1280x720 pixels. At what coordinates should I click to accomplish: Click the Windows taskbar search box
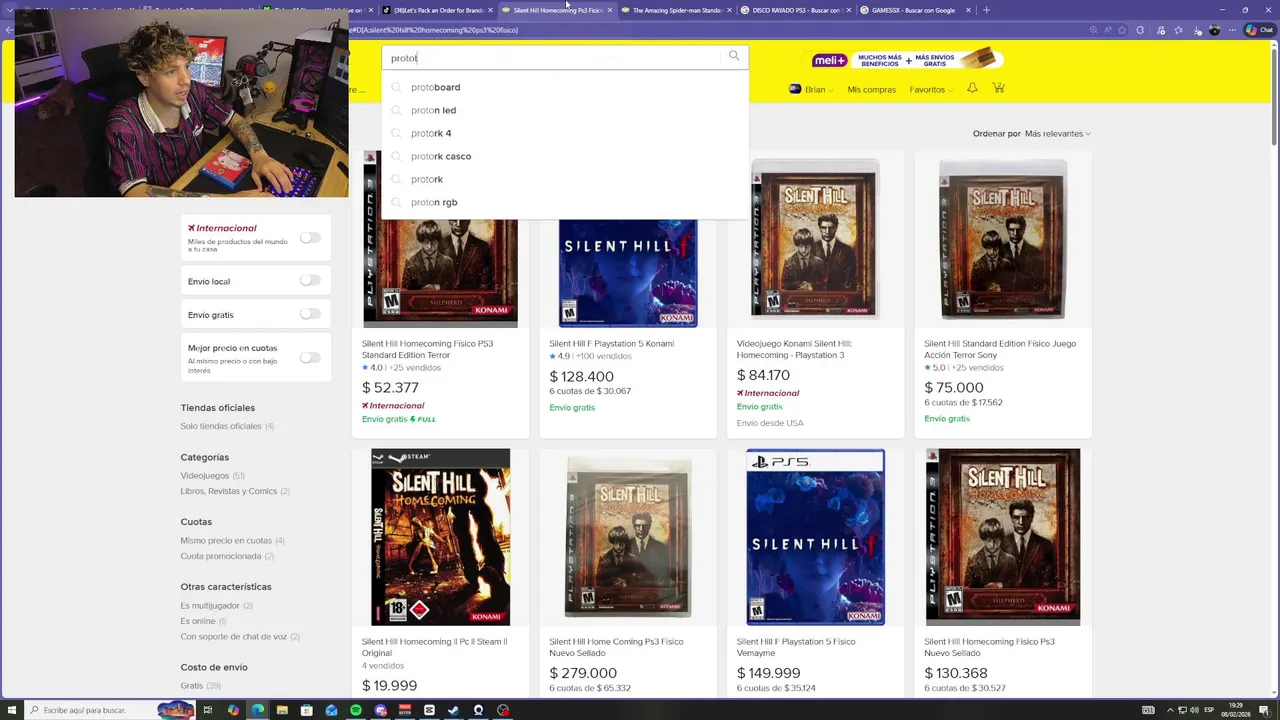pos(110,710)
